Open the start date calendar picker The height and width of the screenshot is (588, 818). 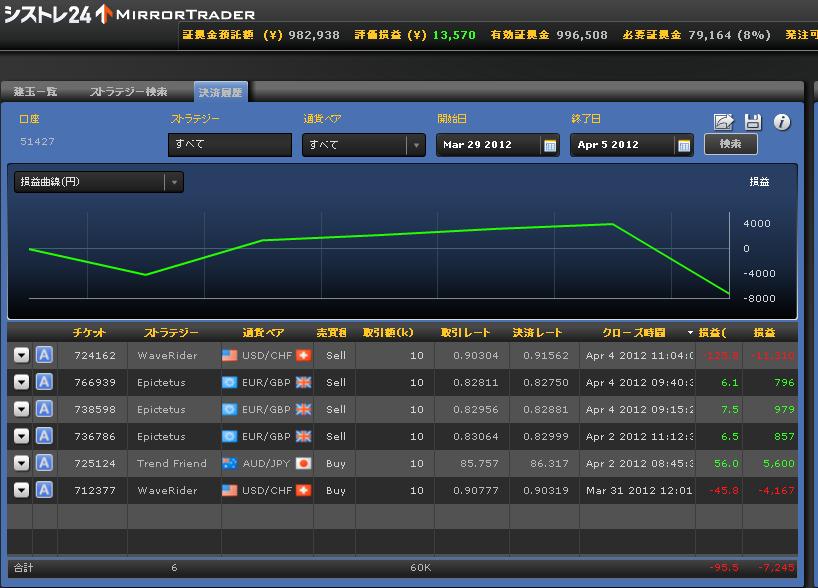tap(550, 145)
